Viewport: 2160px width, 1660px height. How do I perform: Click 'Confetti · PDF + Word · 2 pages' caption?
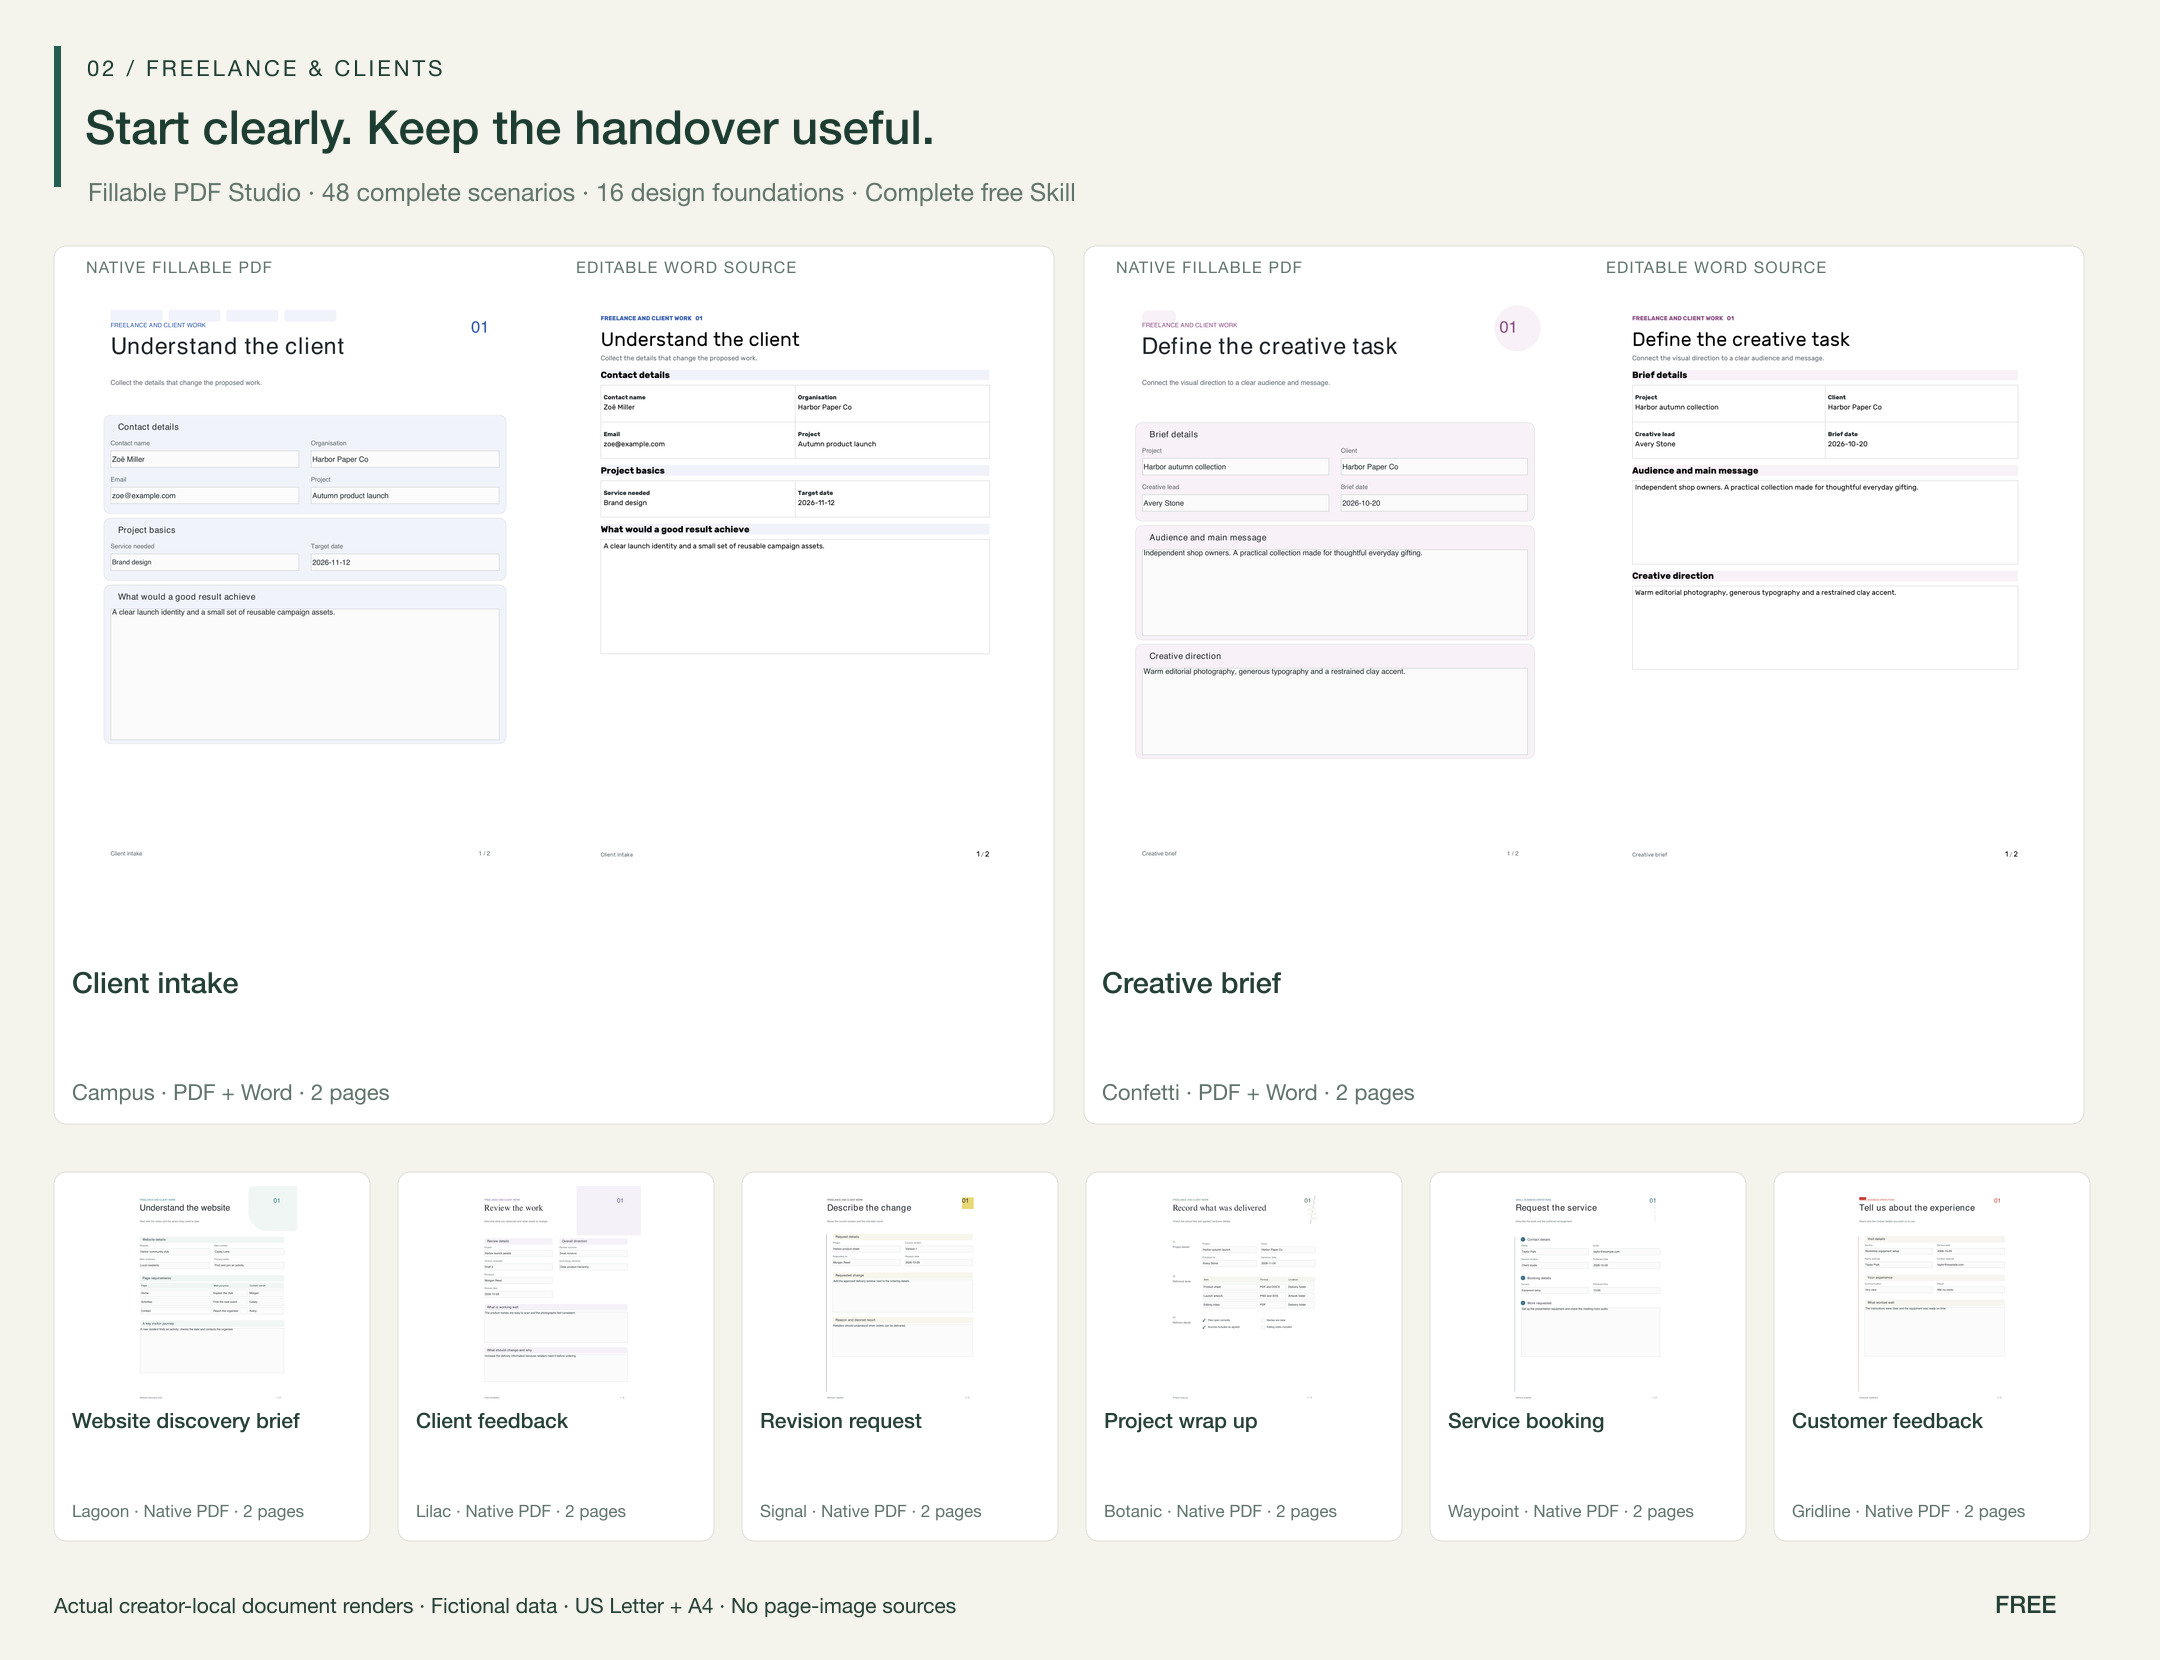coord(1258,1093)
